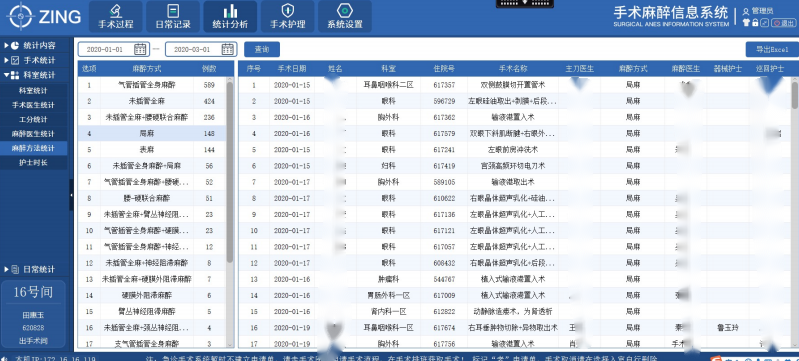The height and width of the screenshot is (361, 799).
Task: Collapse the 科室统计 group arrow
Action: pyautogui.click(x=7, y=75)
